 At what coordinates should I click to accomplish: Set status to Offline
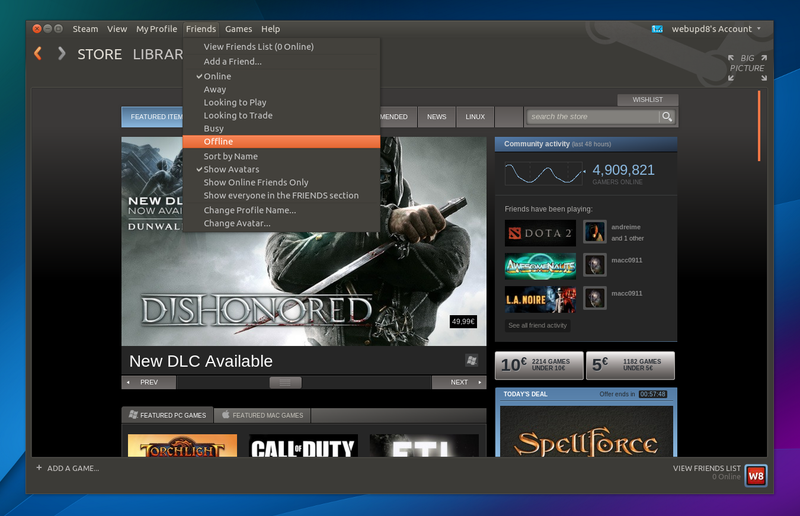coord(281,142)
